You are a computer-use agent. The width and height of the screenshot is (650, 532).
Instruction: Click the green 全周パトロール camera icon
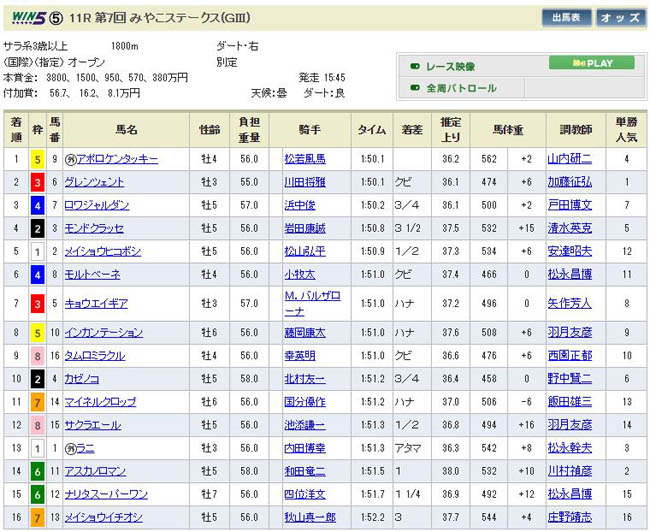point(414,88)
